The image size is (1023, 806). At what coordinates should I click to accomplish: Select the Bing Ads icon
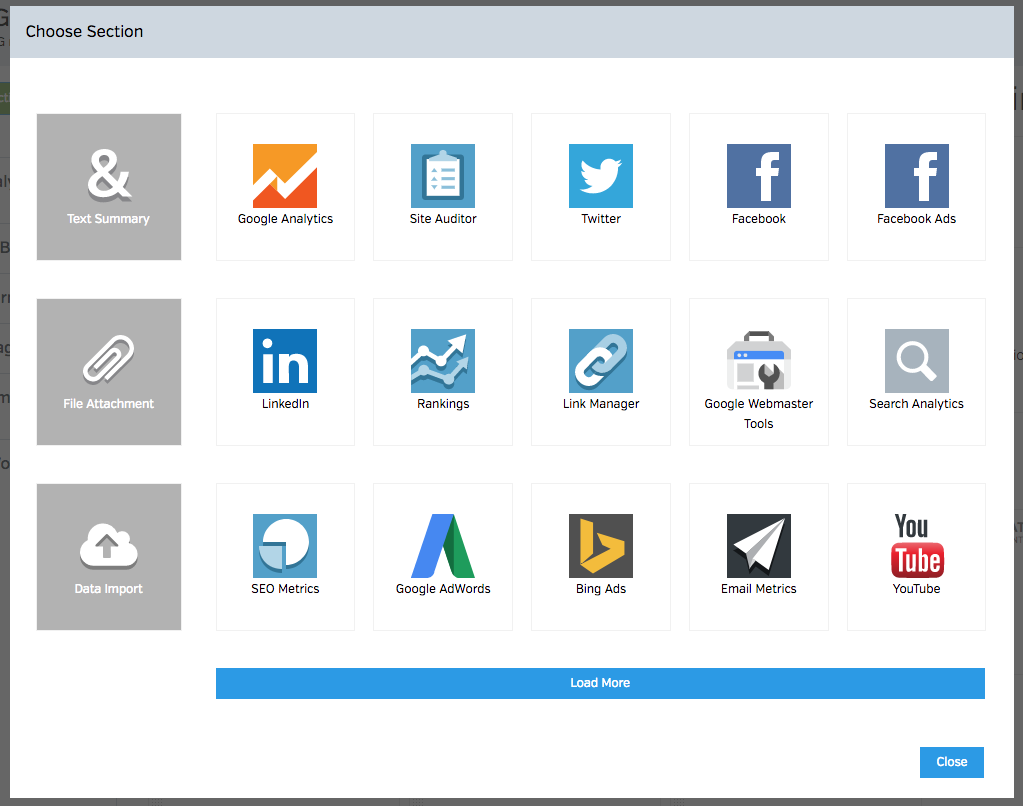pos(601,546)
